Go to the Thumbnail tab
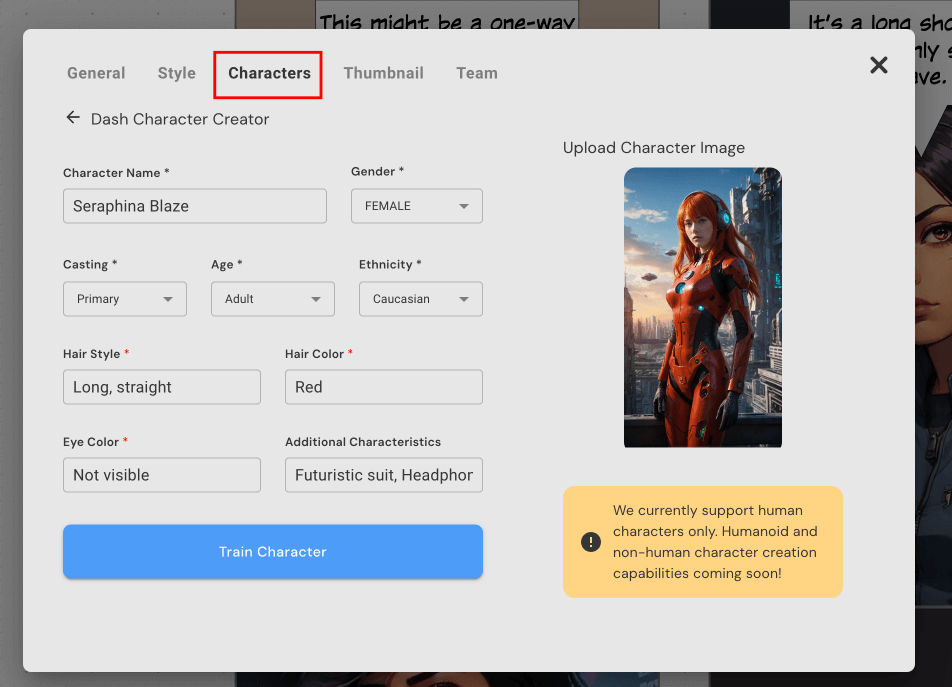Screen dimensions: 952x687 click(383, 73)
